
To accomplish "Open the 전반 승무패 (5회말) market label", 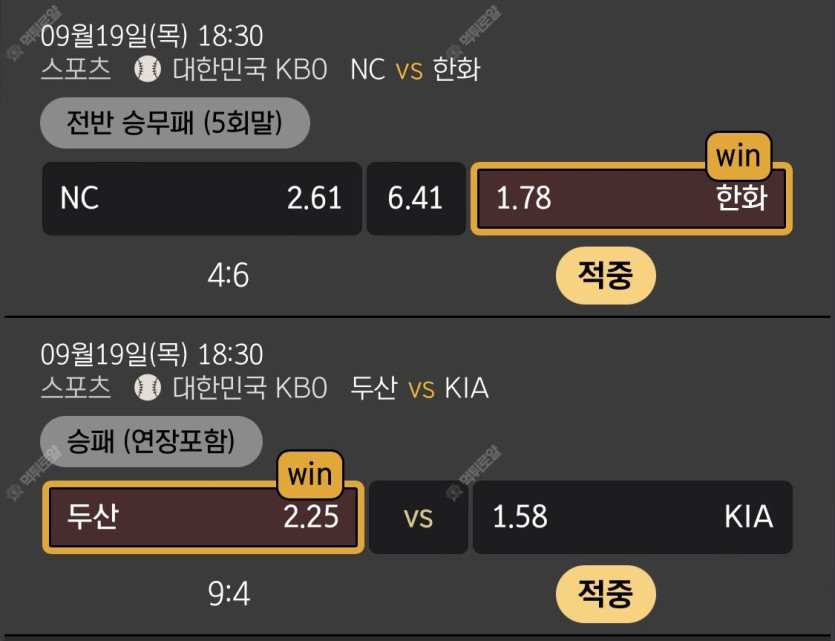I will click(175, 123).
